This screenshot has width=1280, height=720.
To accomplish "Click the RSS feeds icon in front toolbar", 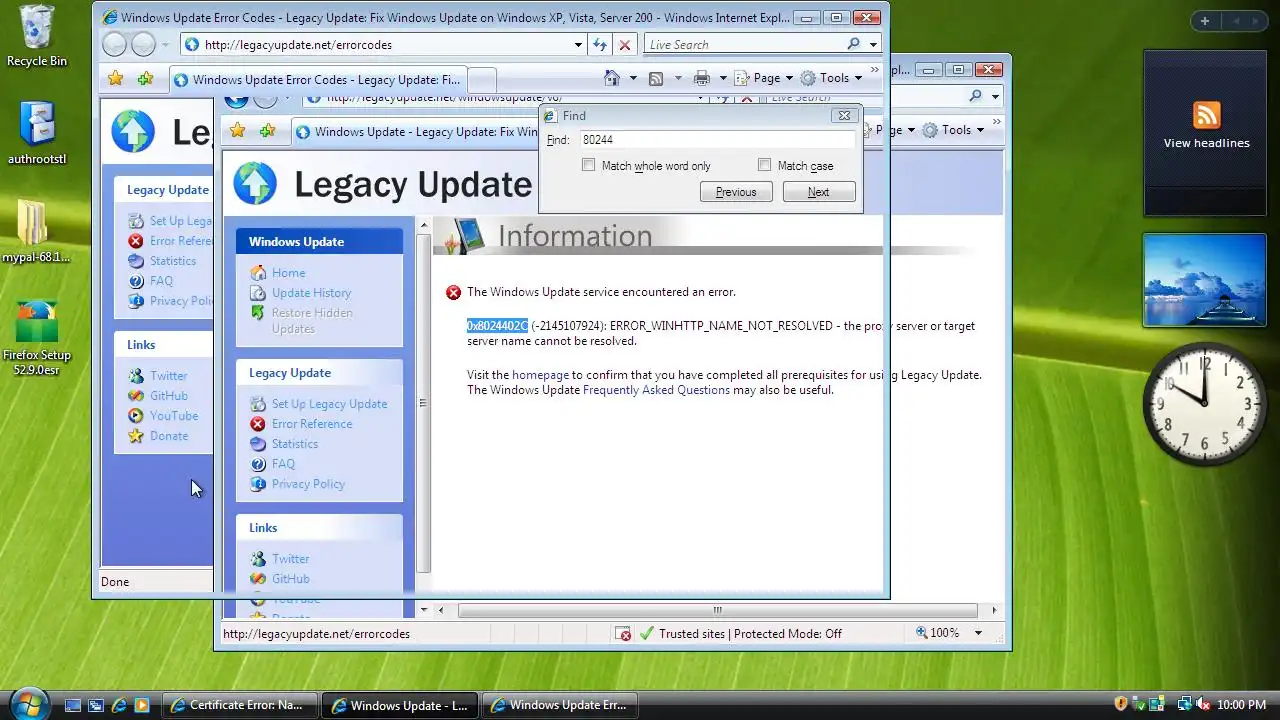I will [x=656, y=78].
